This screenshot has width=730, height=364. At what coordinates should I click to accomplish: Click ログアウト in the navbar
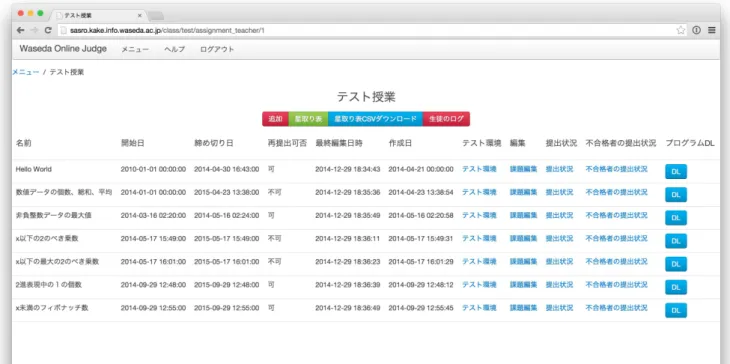(217, 49)
